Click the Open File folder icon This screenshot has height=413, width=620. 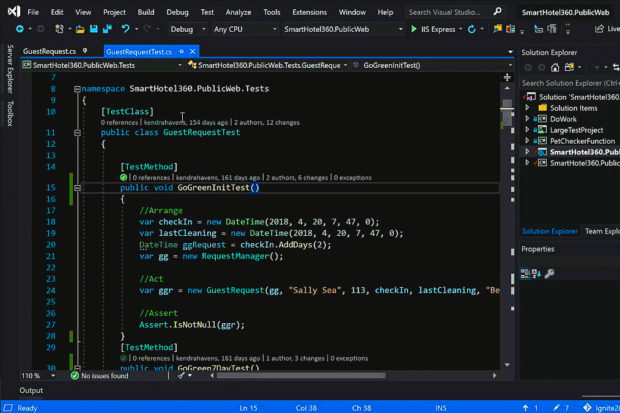pyautogui.click(x=80, y=29)
